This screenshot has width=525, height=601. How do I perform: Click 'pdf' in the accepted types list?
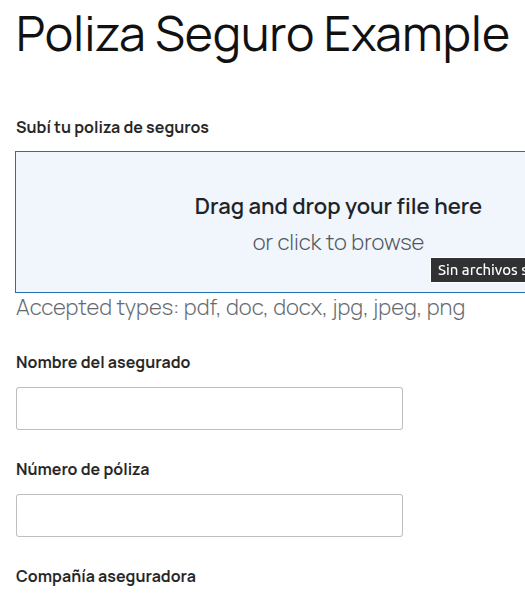point(202,308)
